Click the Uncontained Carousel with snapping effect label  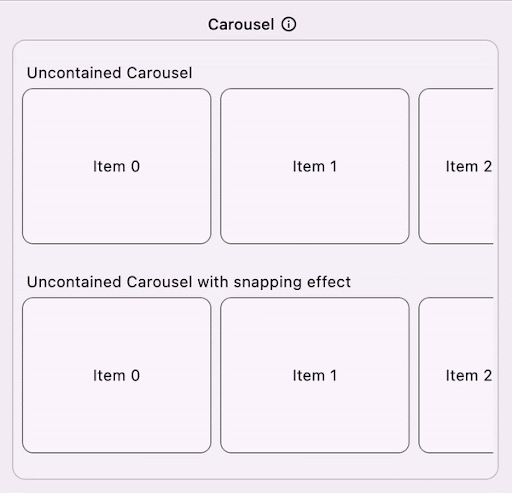pyautogui.click(x=189, y=282)
